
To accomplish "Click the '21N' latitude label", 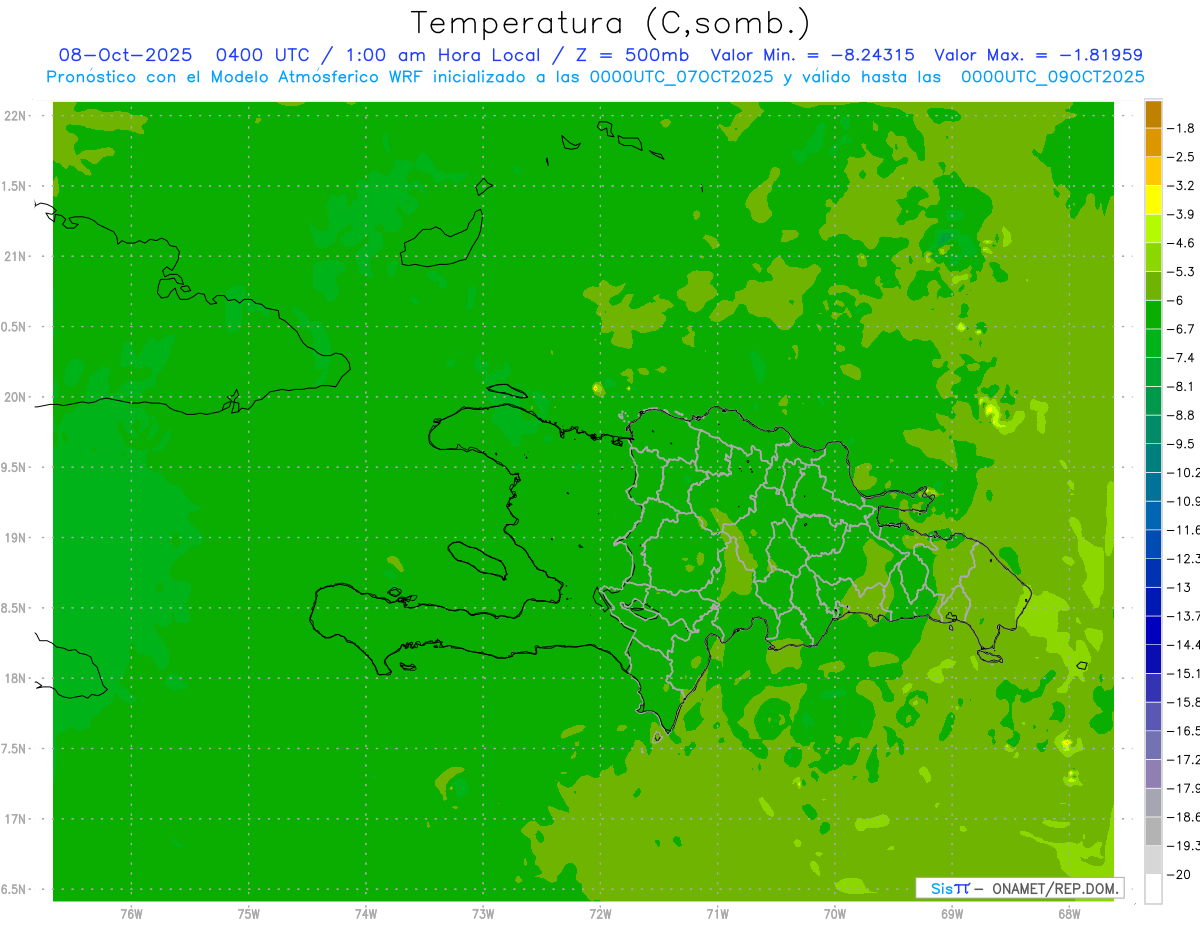I will click(x=16, y=257).
